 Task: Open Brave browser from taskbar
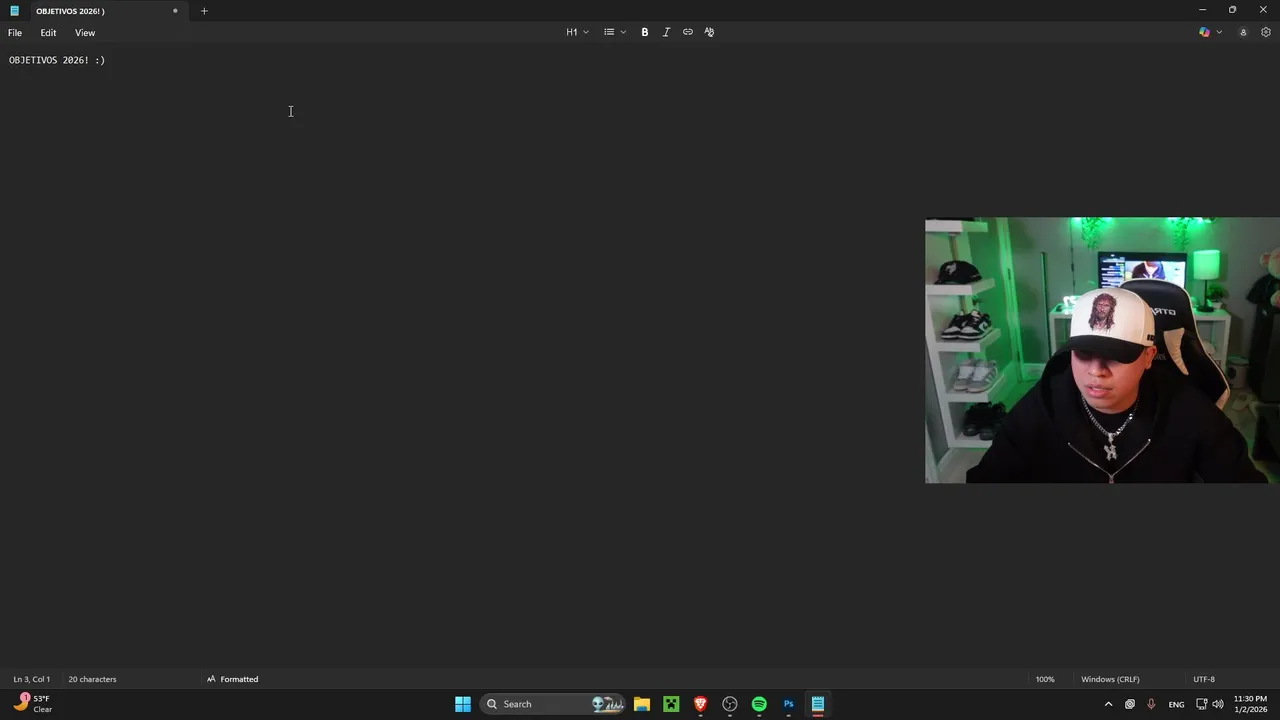coord(701,704)
